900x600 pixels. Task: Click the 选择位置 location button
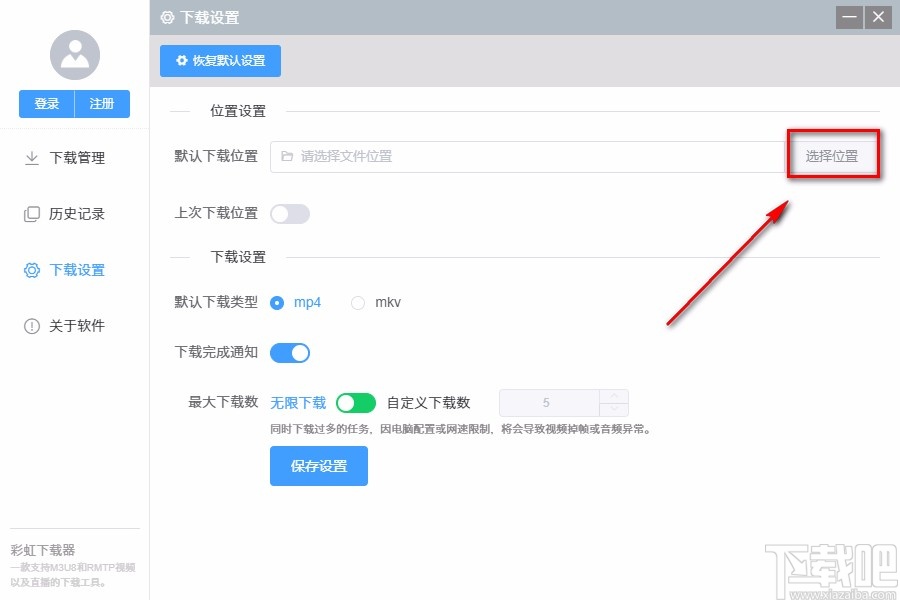(833, 156)
